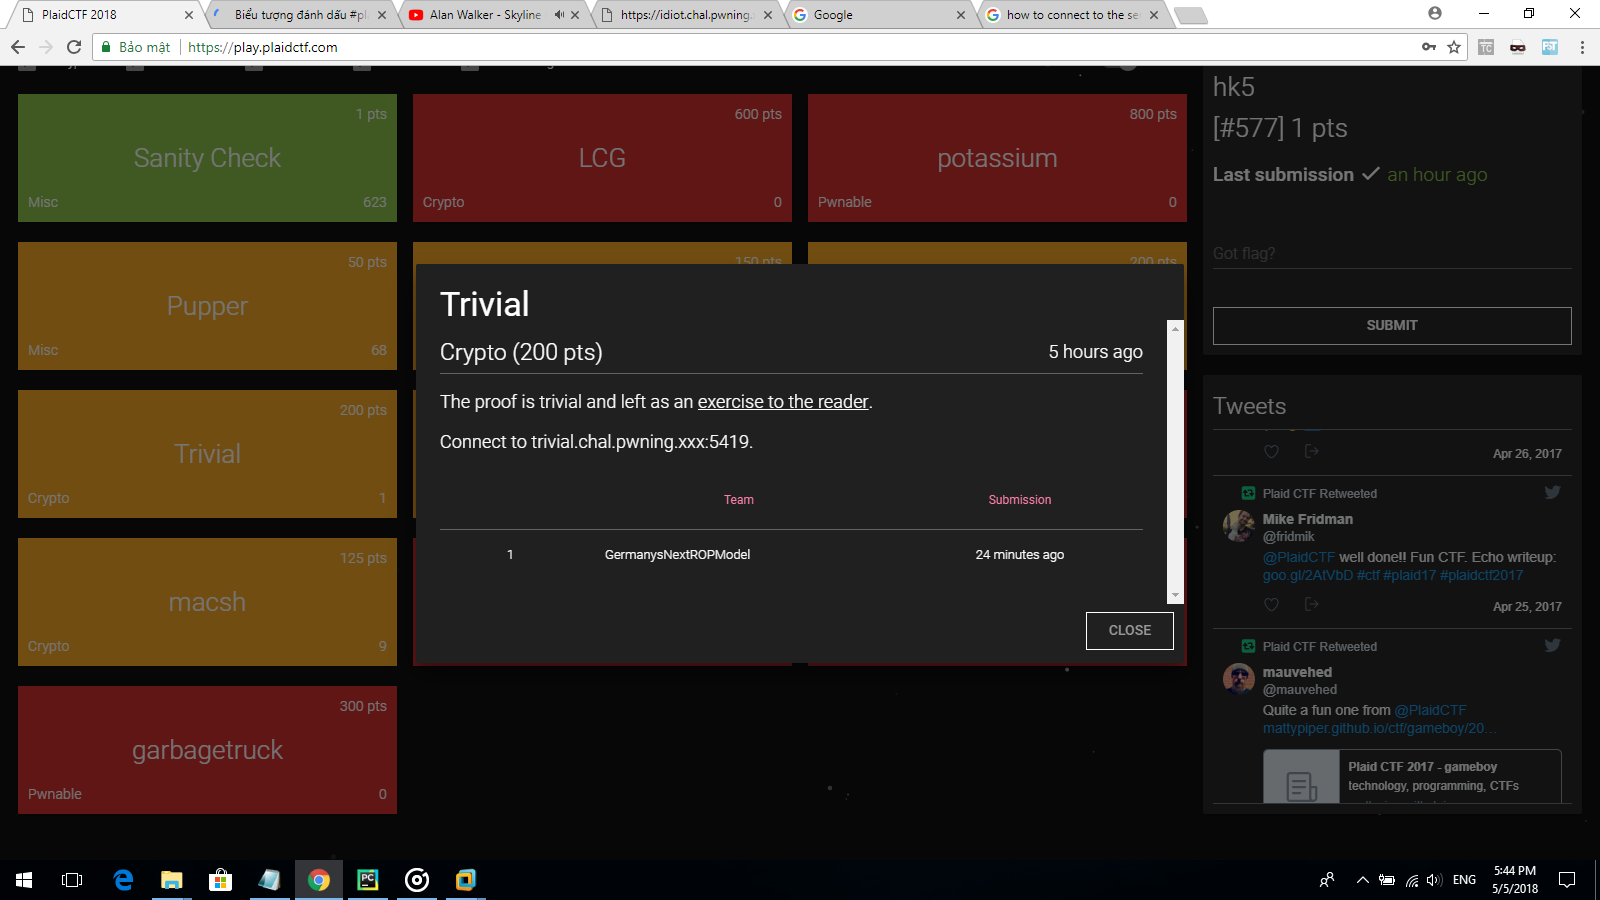Mute the audio icon on YouTube tab

click(x=559, y=15)
